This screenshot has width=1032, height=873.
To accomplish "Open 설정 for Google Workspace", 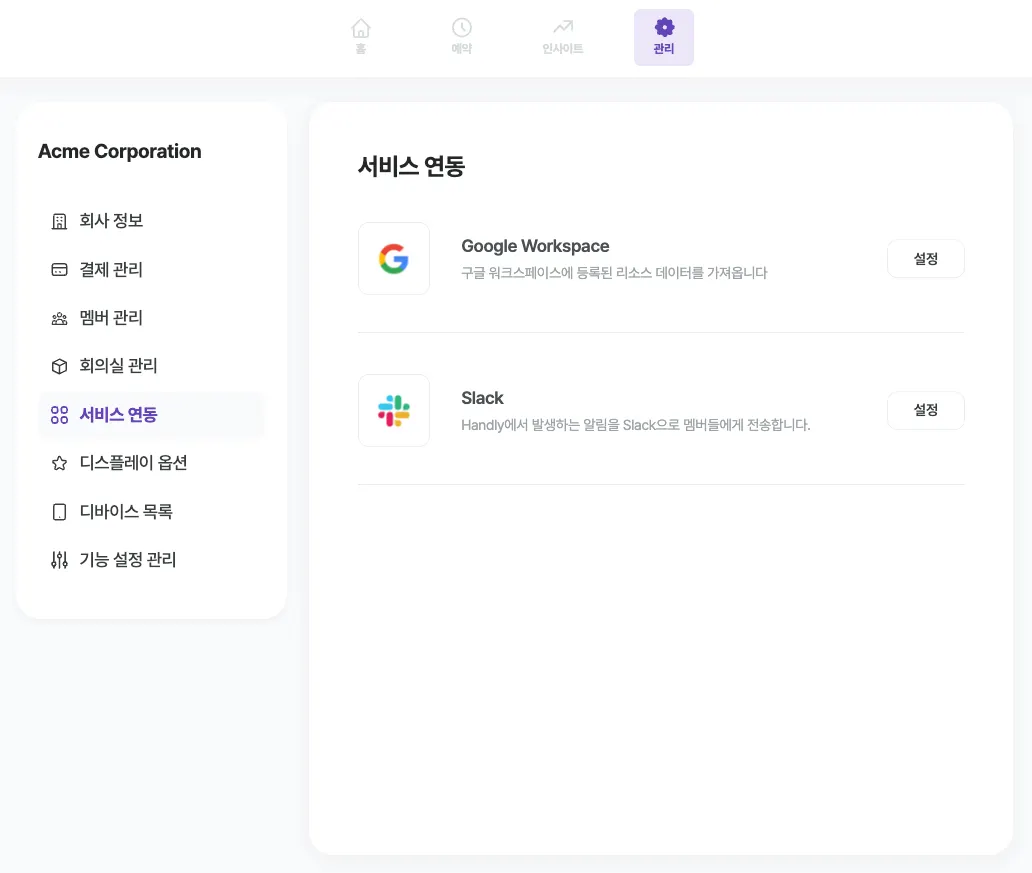I will point(925,258).
